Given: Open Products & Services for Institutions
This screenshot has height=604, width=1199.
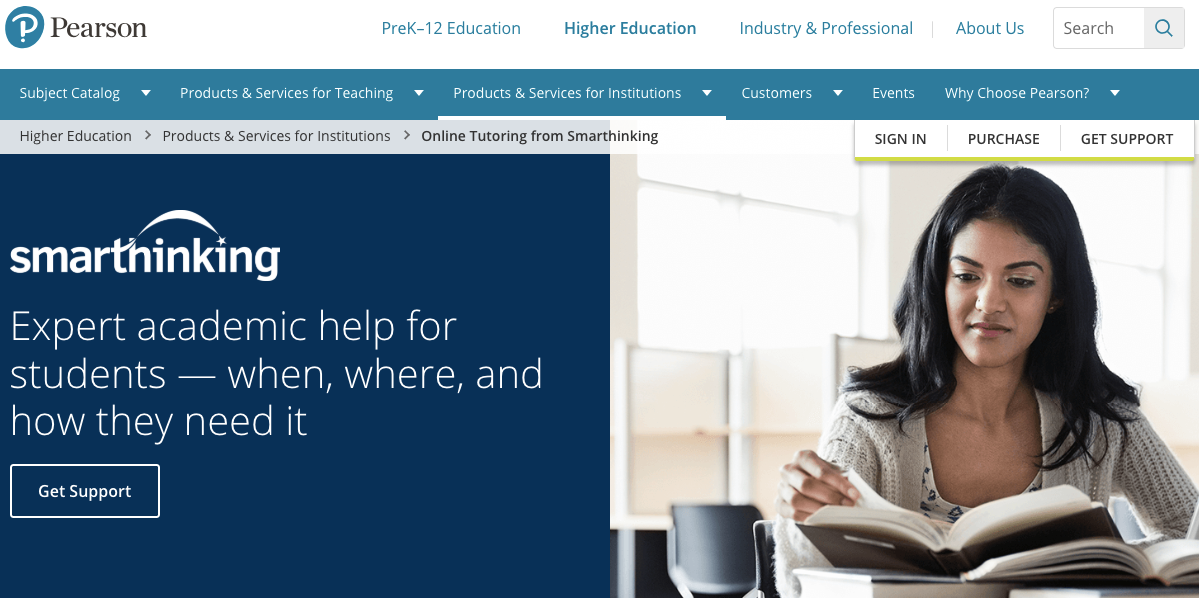Looking at the screenshot, I should pos(567,93).
